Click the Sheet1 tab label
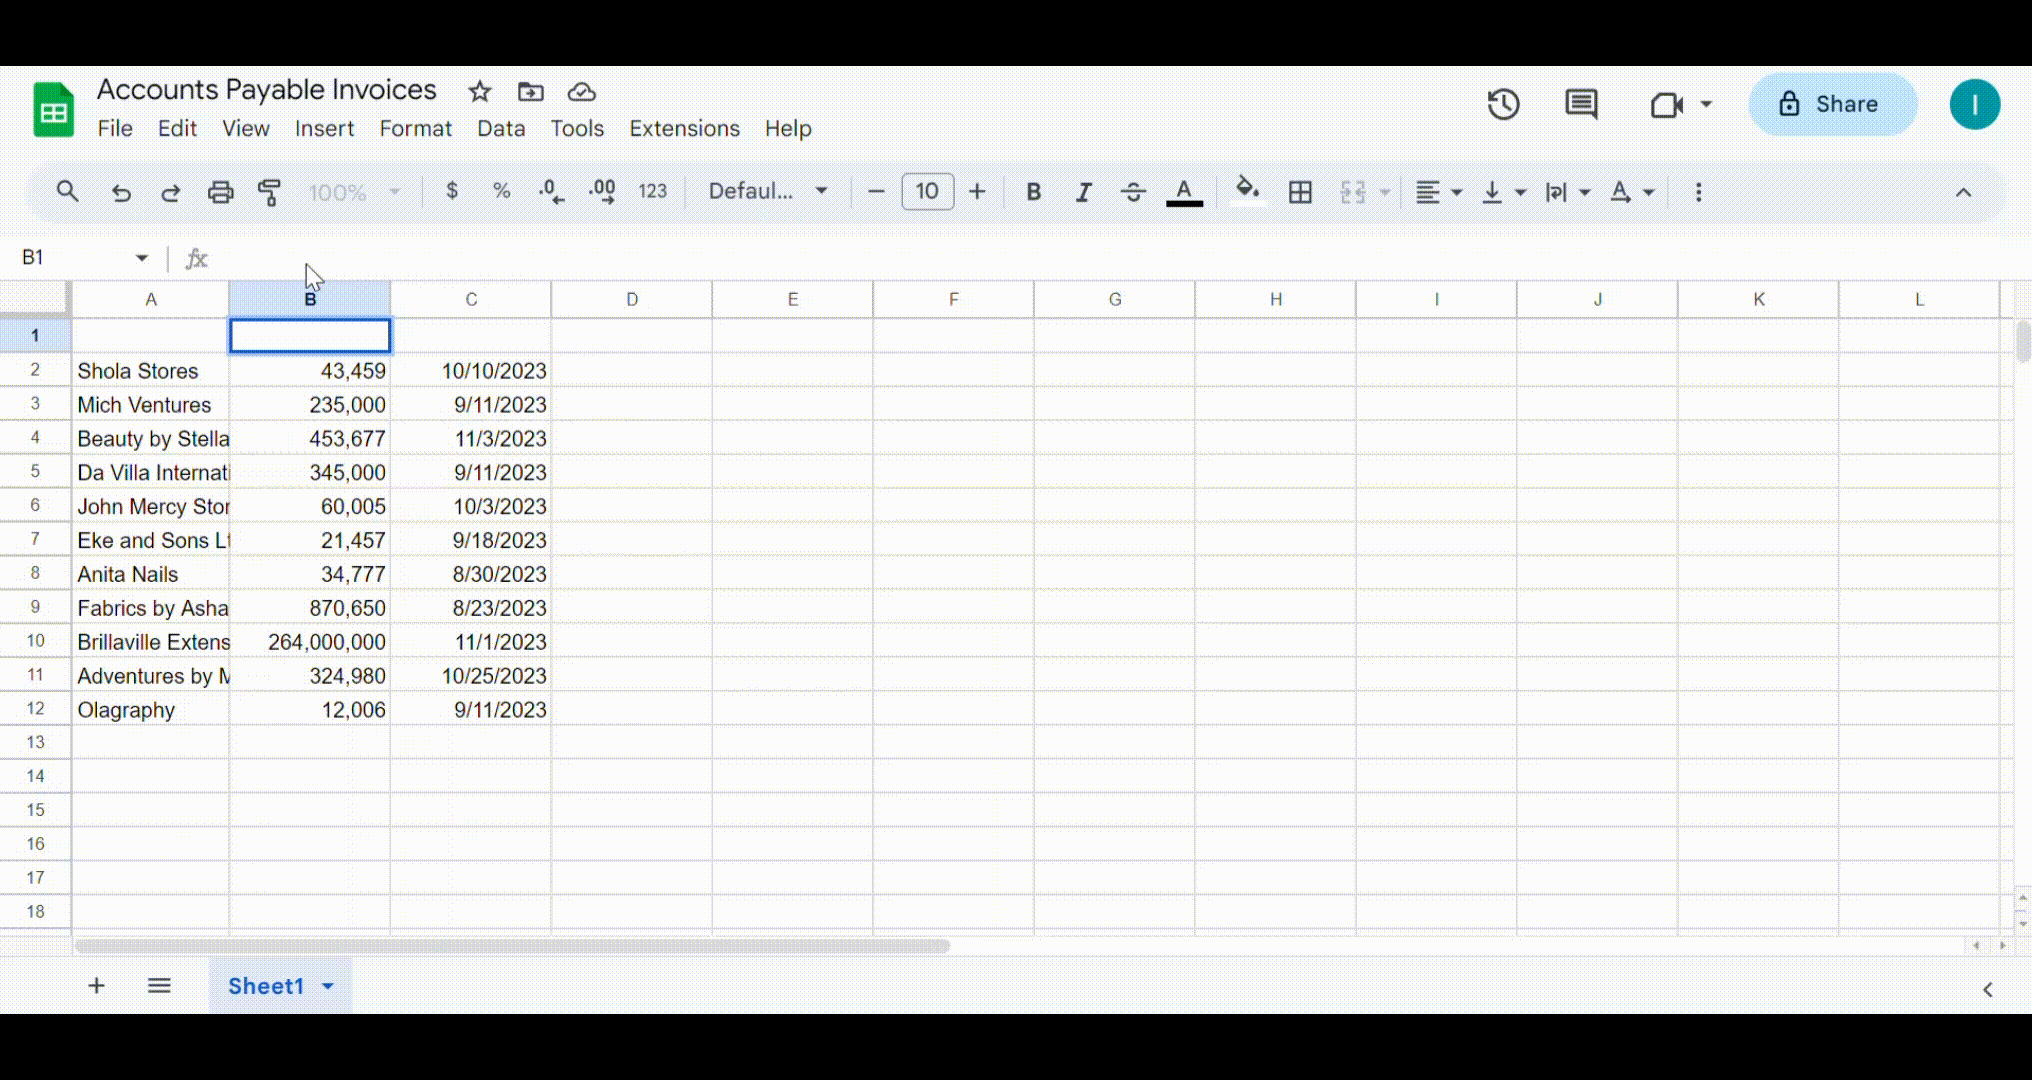The height and width of the screenshot is (1080, 2032). tap(266, 986)
